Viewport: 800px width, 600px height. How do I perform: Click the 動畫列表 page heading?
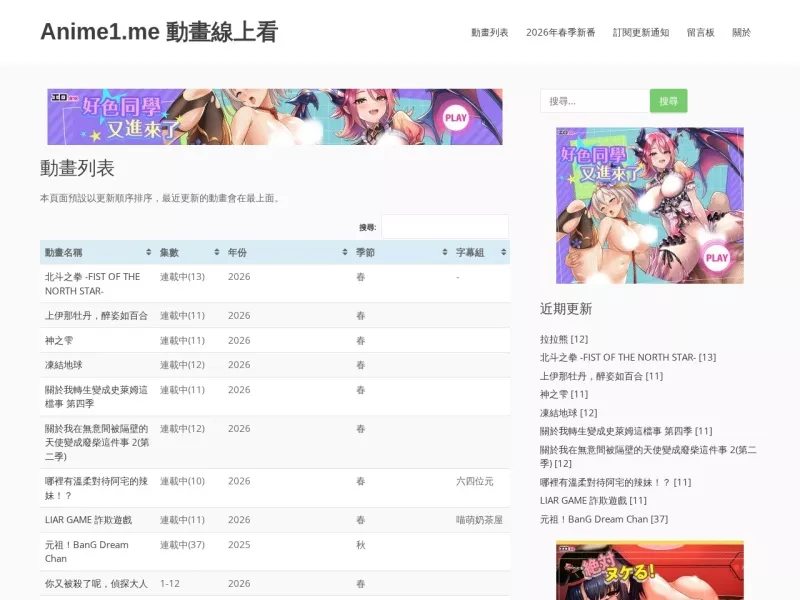pyautogui.click(x=77, y=168)
